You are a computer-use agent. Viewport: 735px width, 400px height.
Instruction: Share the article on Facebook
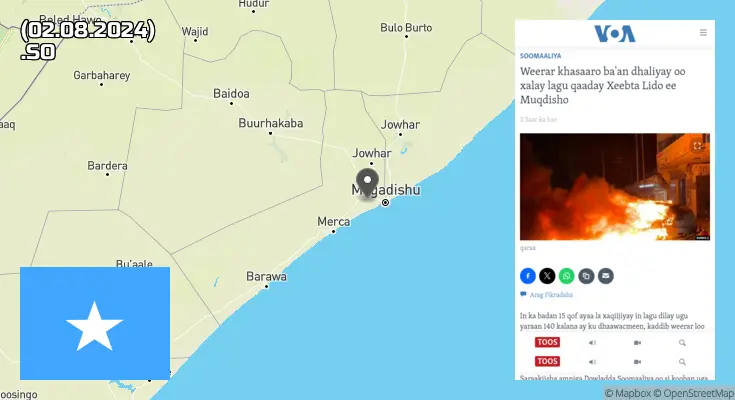tap(527, 276)
